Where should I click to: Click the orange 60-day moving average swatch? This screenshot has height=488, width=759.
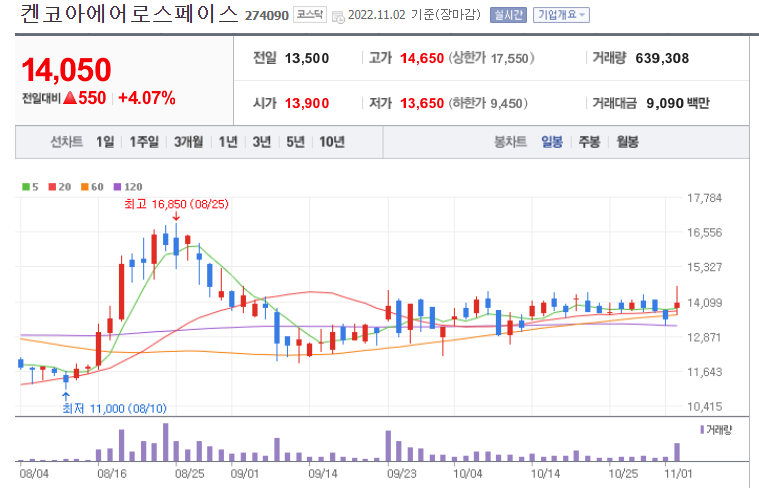[x=85, y=187]
